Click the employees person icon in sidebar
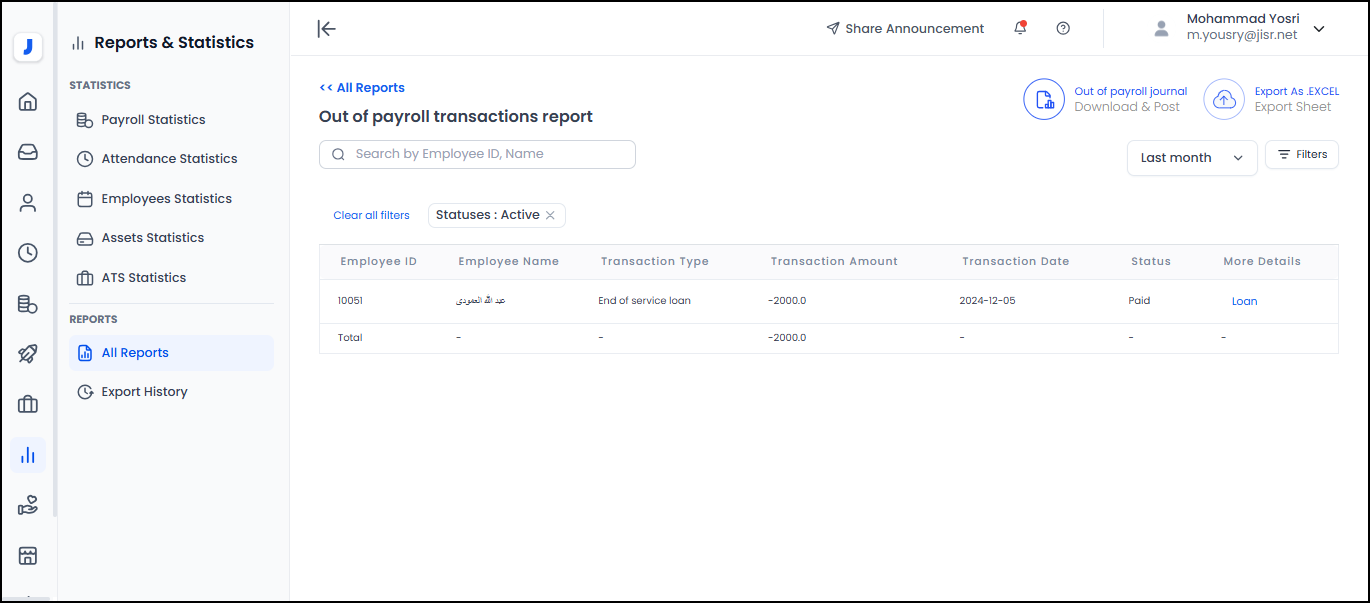 (28, 203)
